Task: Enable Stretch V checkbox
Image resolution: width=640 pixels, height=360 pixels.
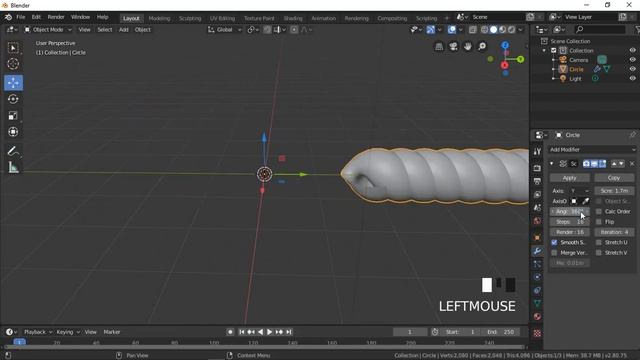Action: click(599, 253)
